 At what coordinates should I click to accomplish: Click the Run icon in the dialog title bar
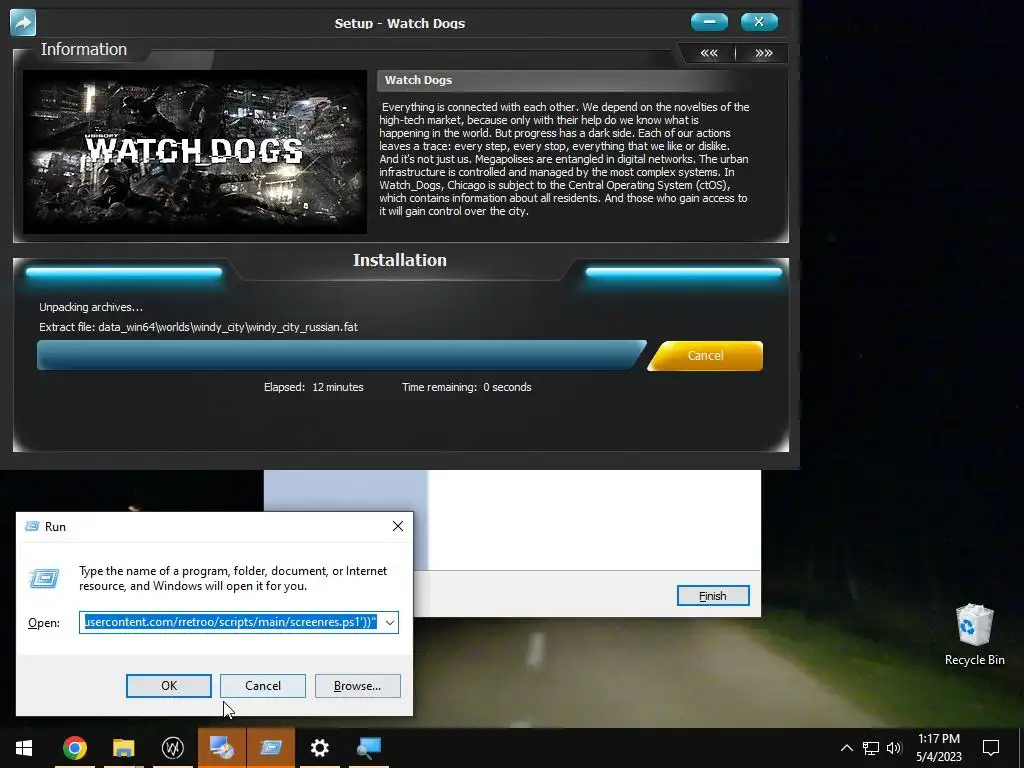[31, 526]
